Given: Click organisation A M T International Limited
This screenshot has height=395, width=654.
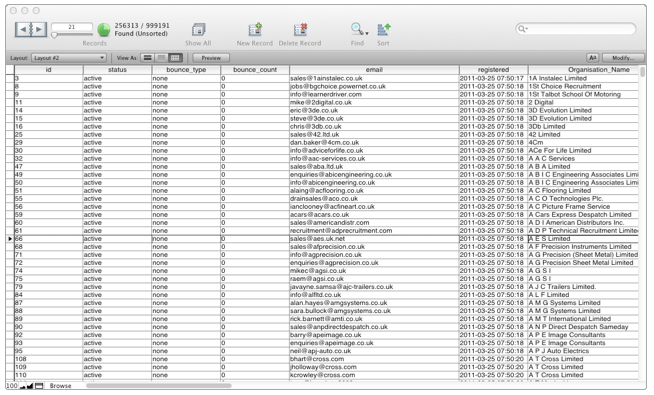Looking at the screenshot, I should 583,319.
